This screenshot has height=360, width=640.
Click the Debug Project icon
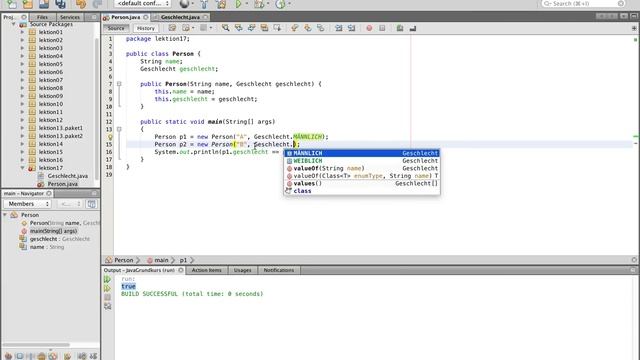[258, 4]
